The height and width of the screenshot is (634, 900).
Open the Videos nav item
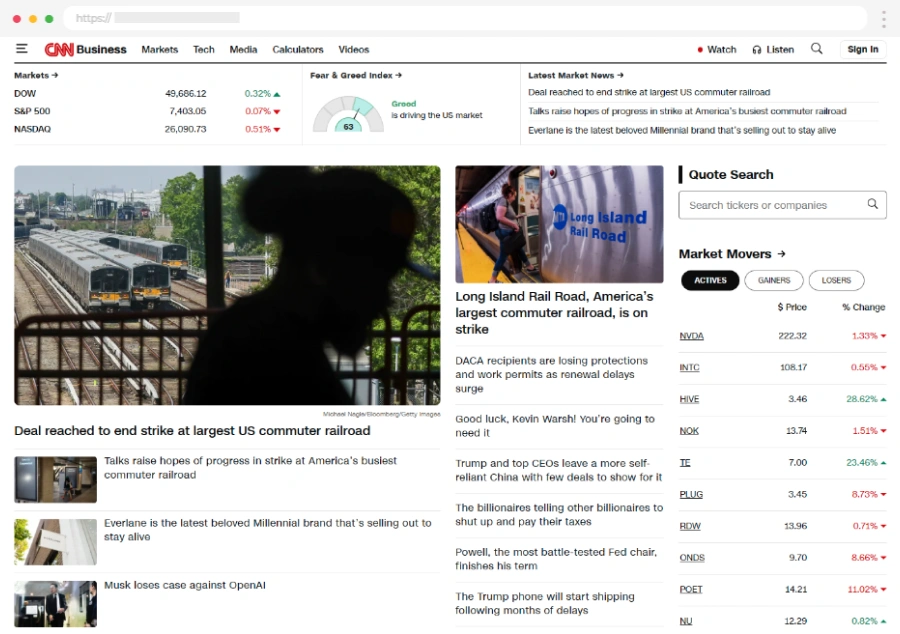(354, 49)
